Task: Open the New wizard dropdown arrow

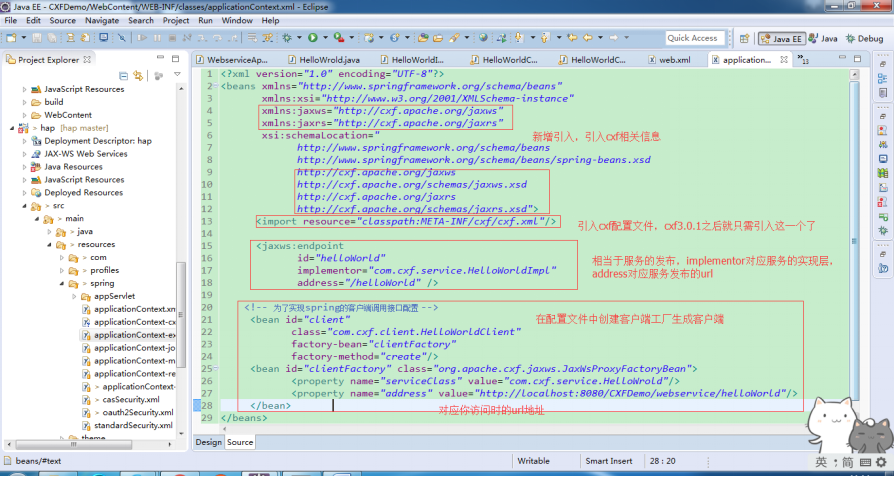Action: pos(23,38)
